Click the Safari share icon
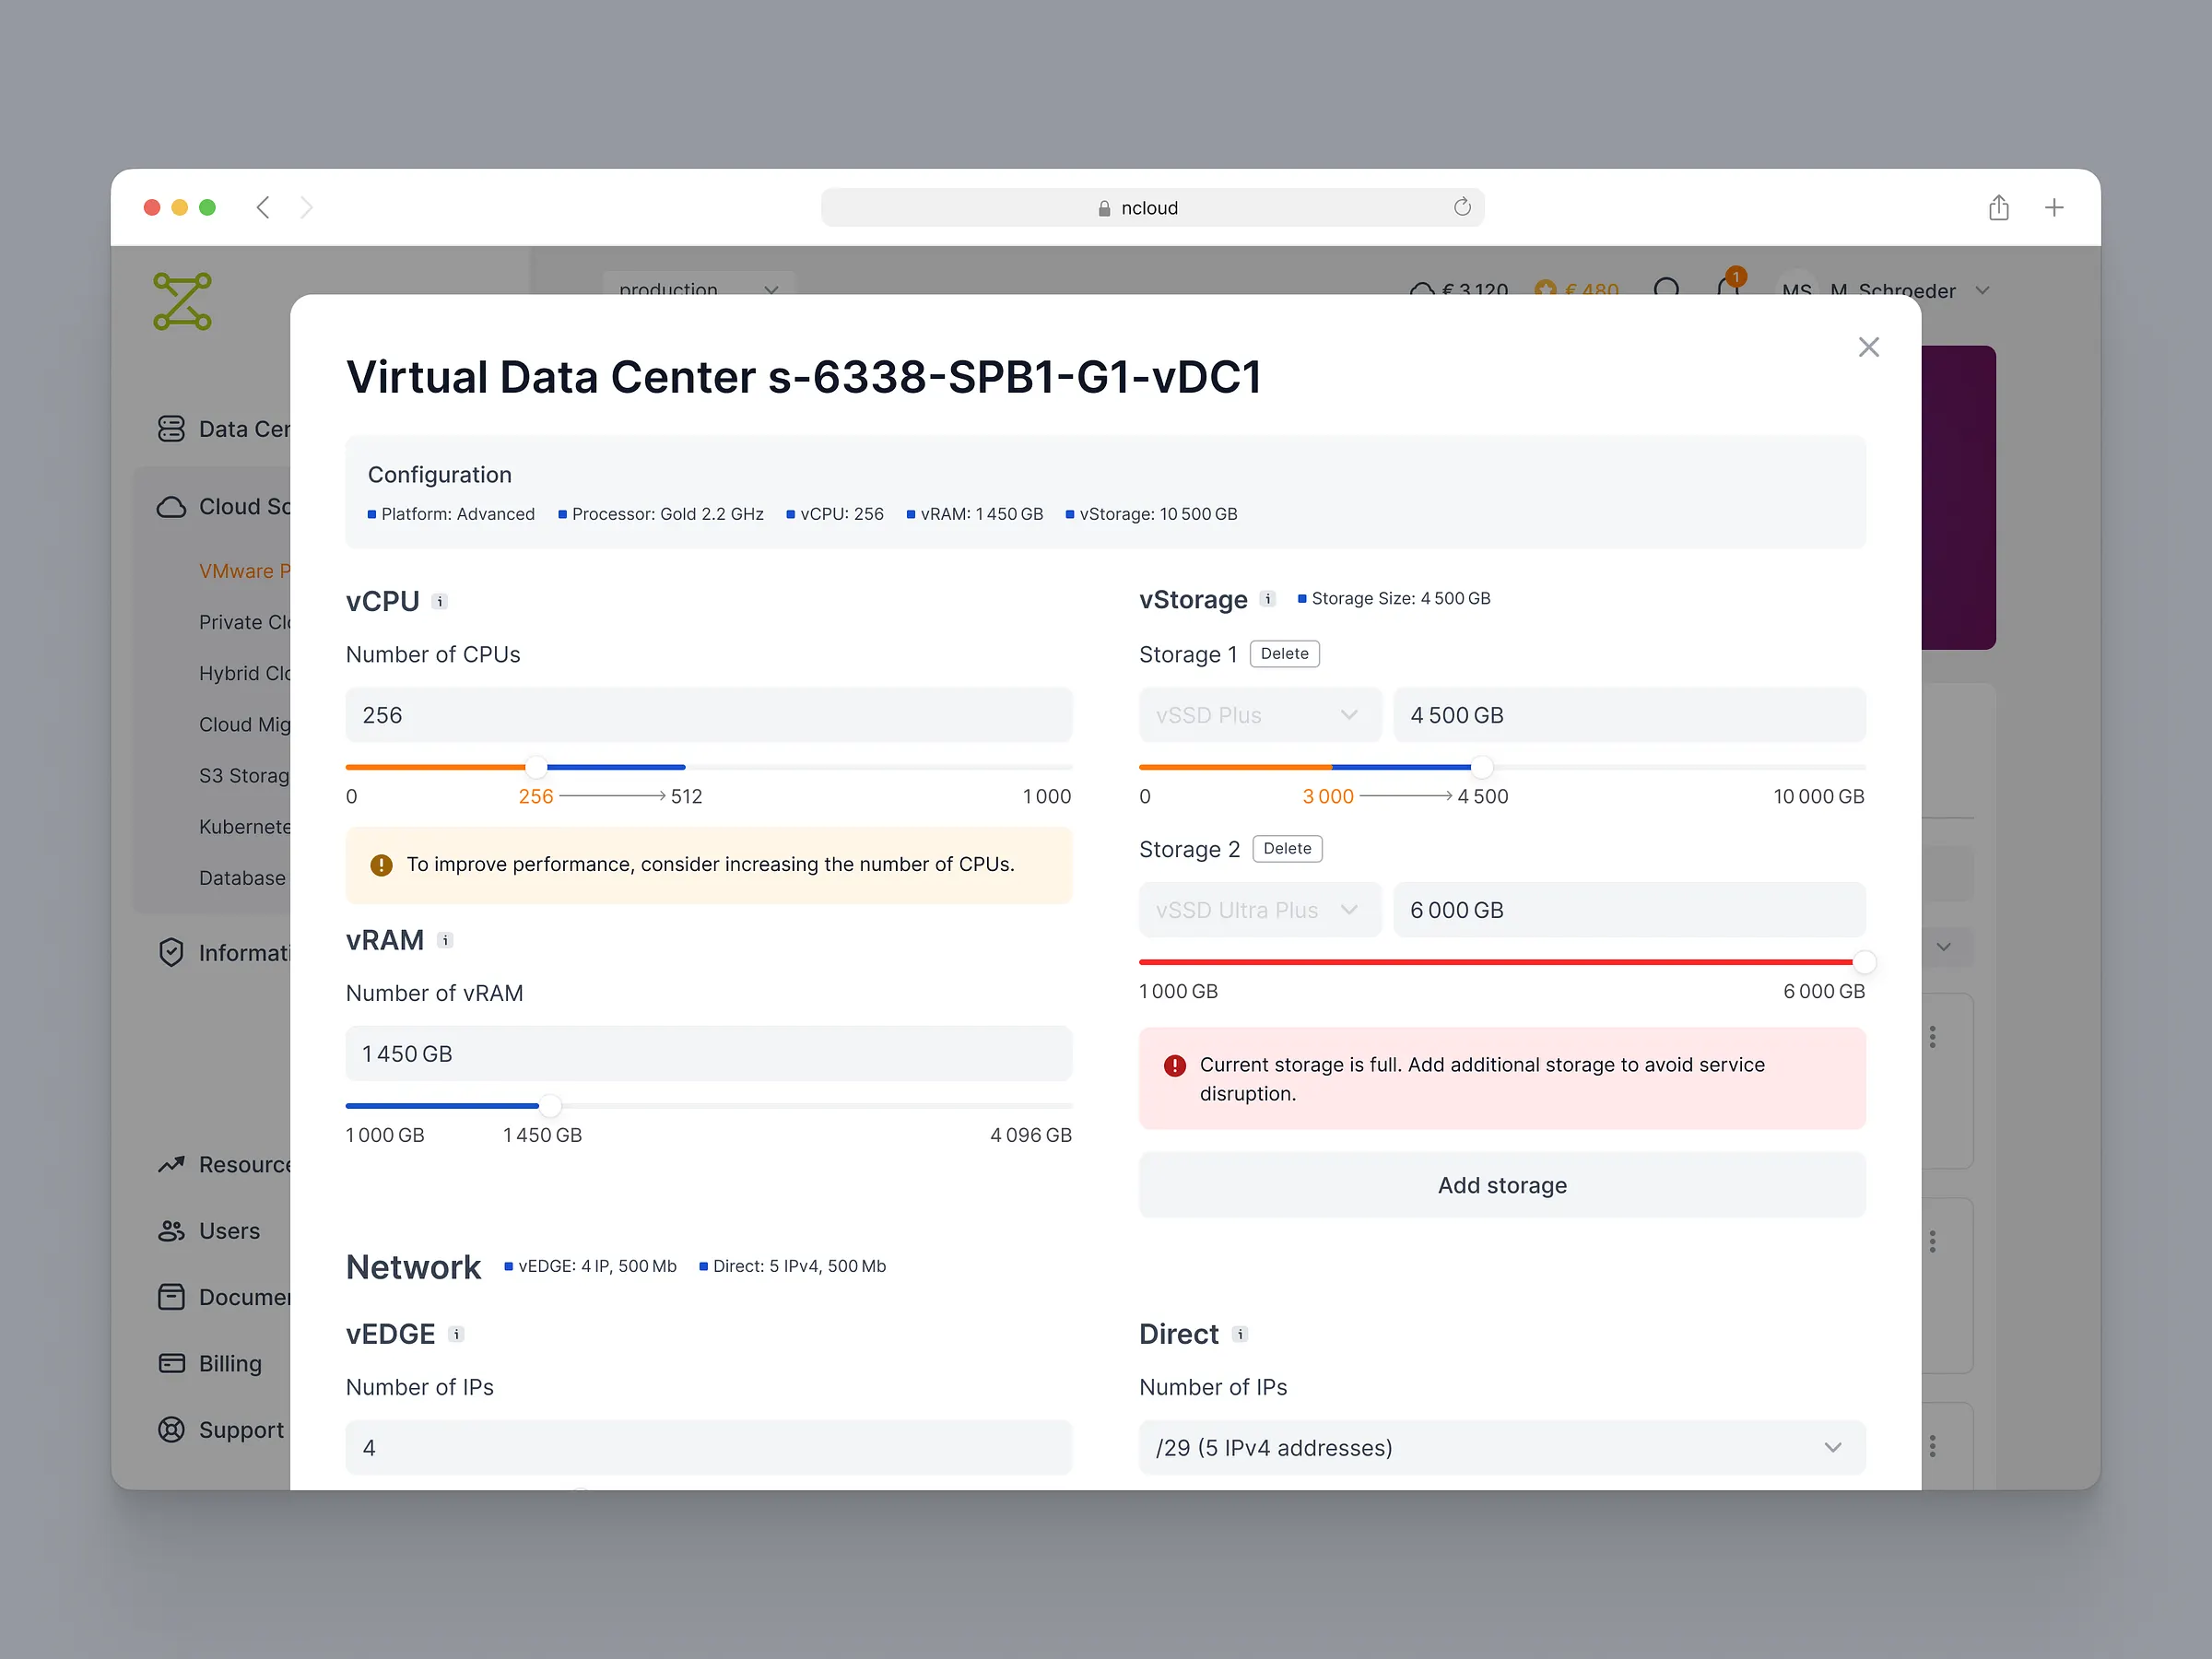The image size is (2212, 1659). pos(1998,207)
